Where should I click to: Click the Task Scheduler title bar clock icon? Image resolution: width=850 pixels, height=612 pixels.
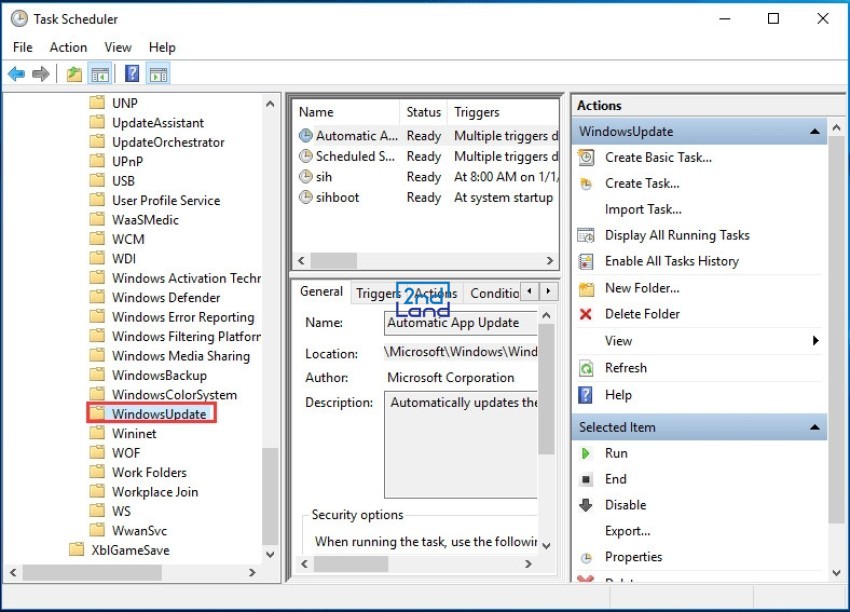(x=19, y=19)
